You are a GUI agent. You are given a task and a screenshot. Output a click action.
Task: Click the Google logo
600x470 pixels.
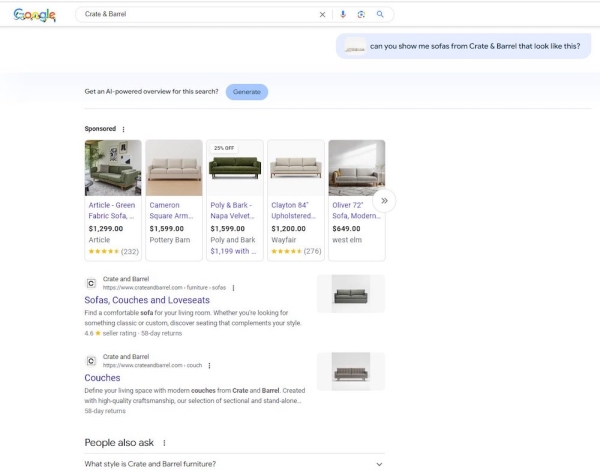tap(35, 15)
